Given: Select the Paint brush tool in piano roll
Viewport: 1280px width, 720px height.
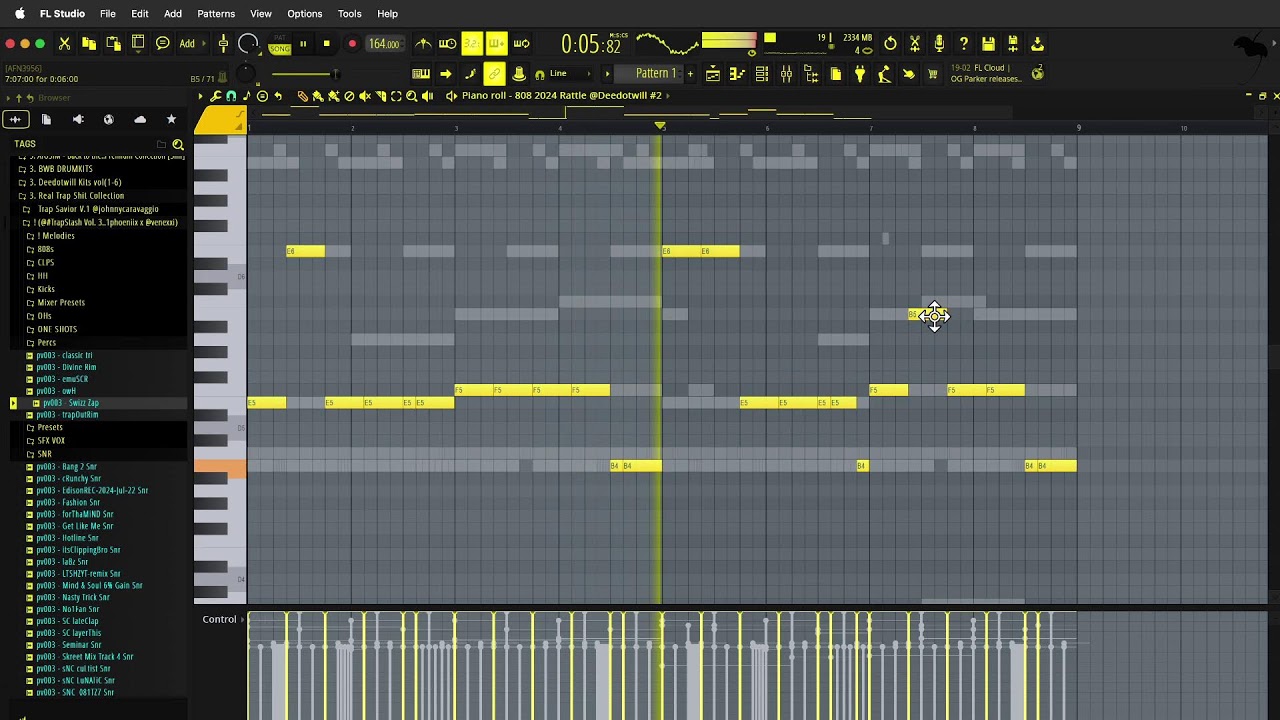Looking at the screenshot, I should coord(318,96).
